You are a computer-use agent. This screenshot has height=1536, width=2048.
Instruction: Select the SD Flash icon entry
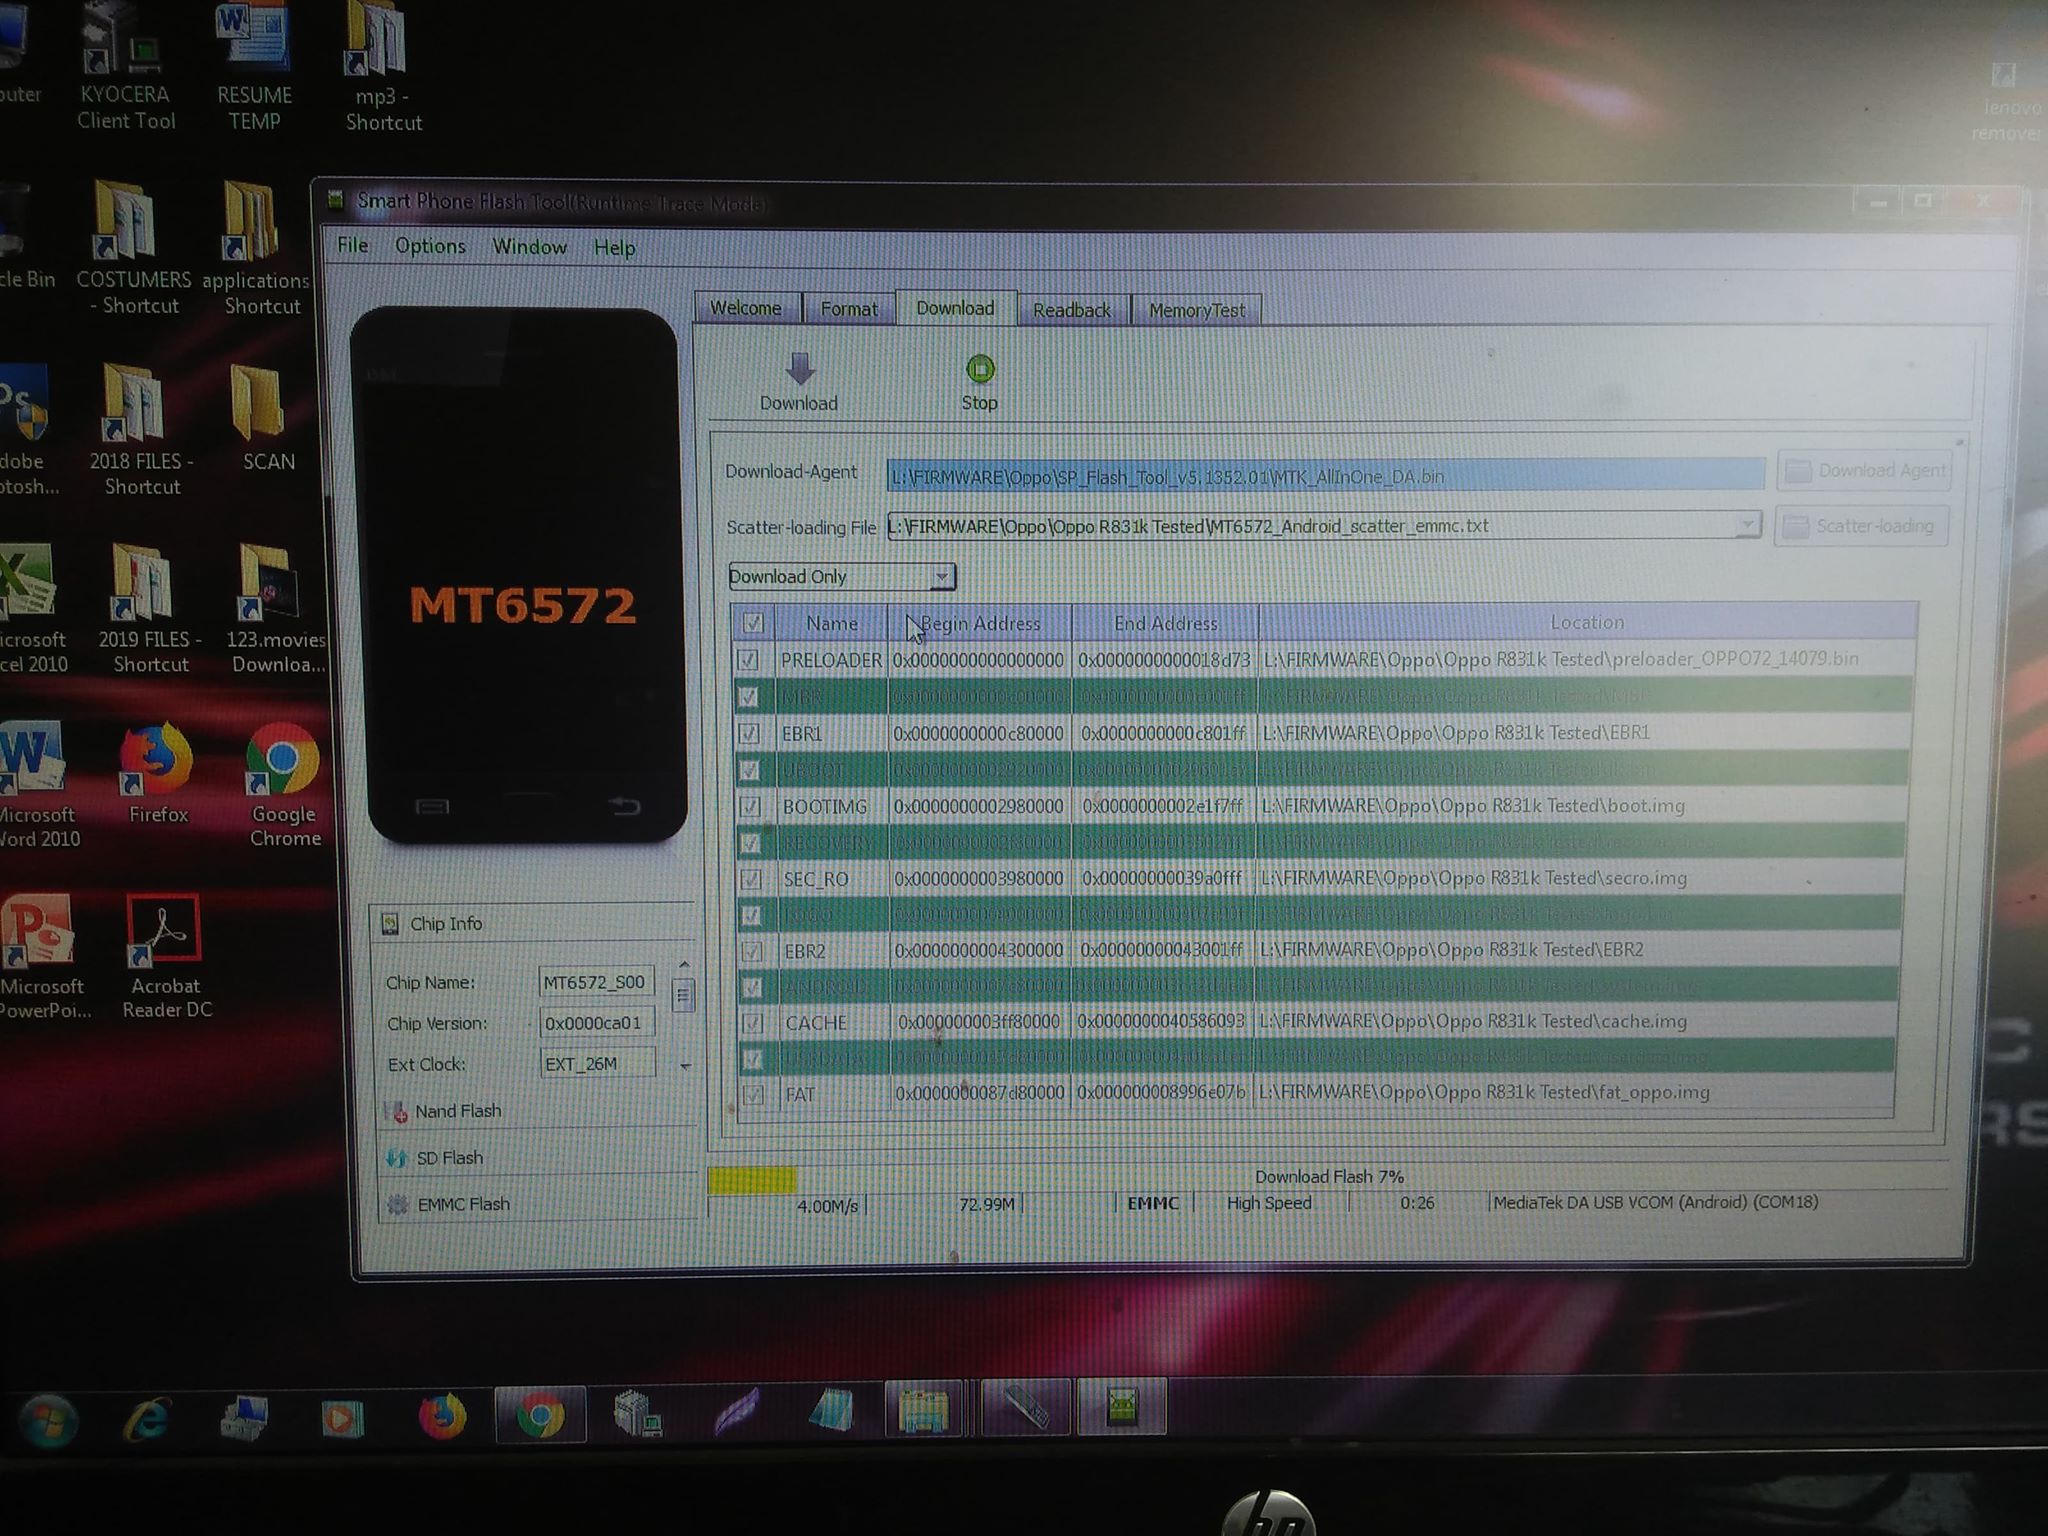(397, 1158)
